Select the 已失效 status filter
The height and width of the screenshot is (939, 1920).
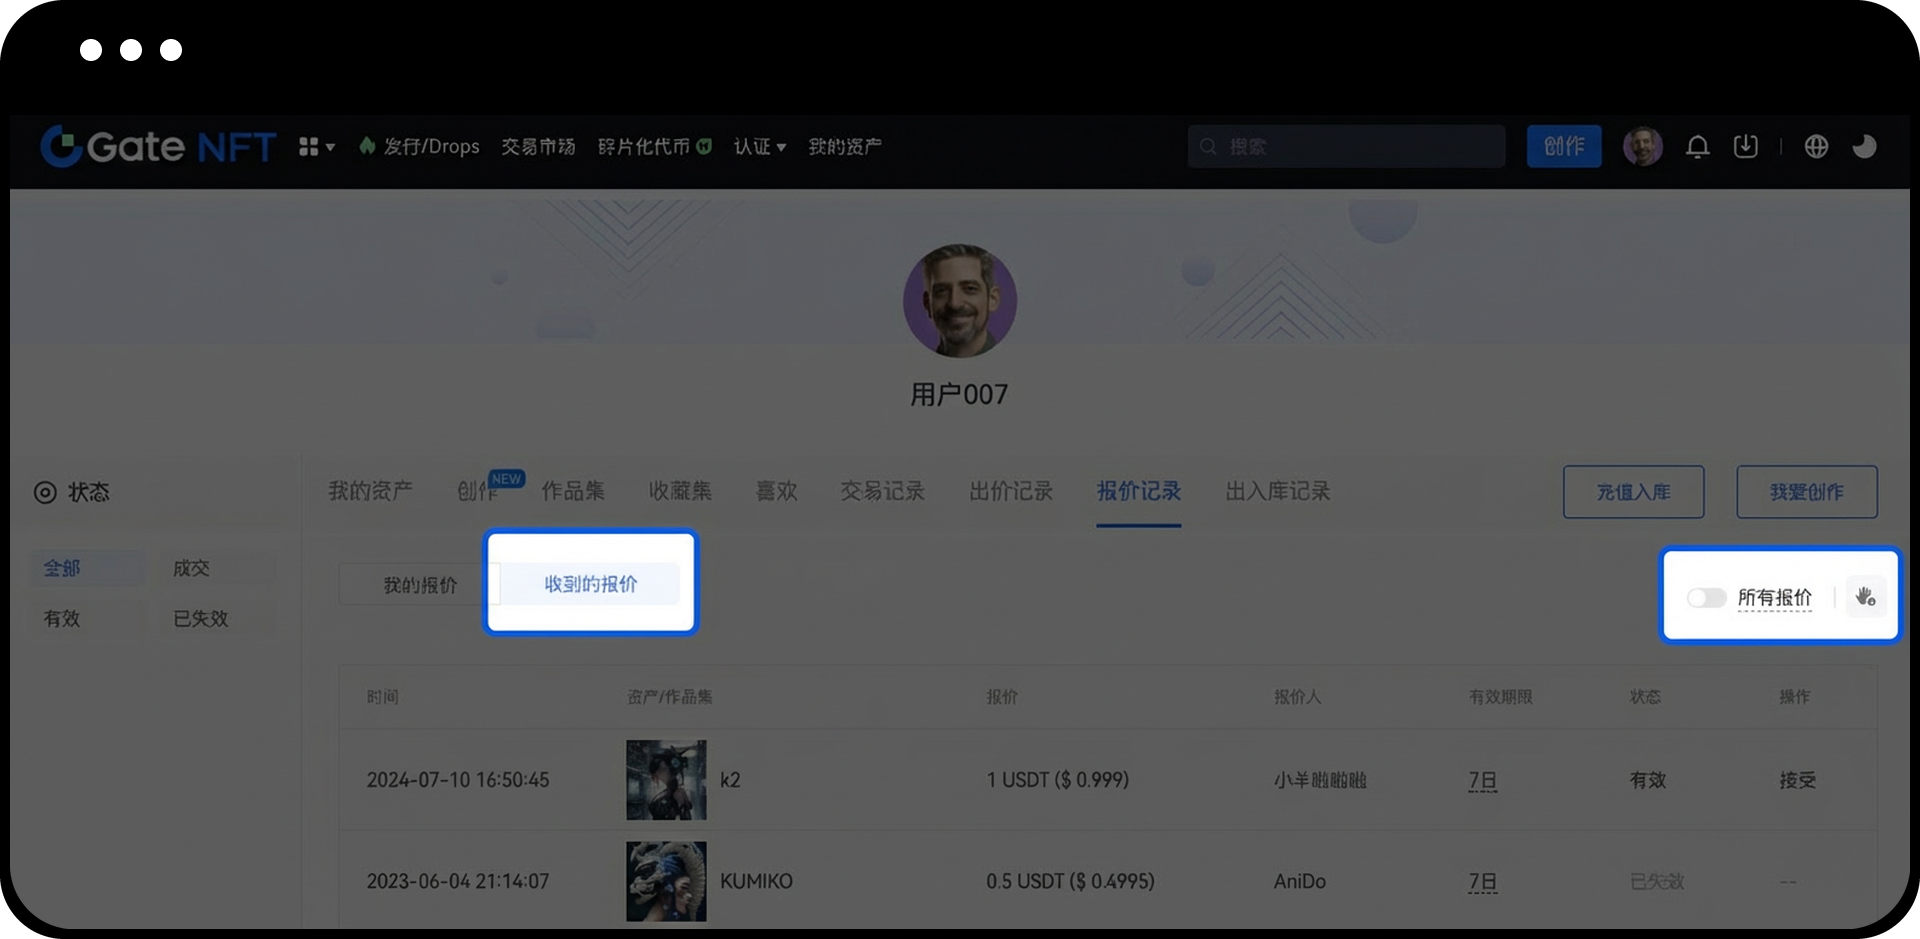(x=199, y=619)
